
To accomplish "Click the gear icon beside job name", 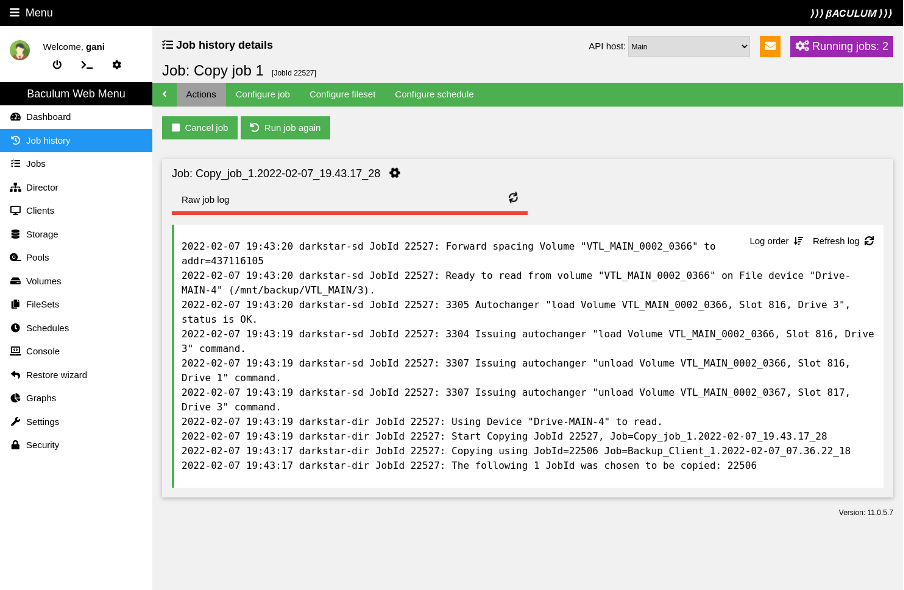I will (x=395, y=173).
